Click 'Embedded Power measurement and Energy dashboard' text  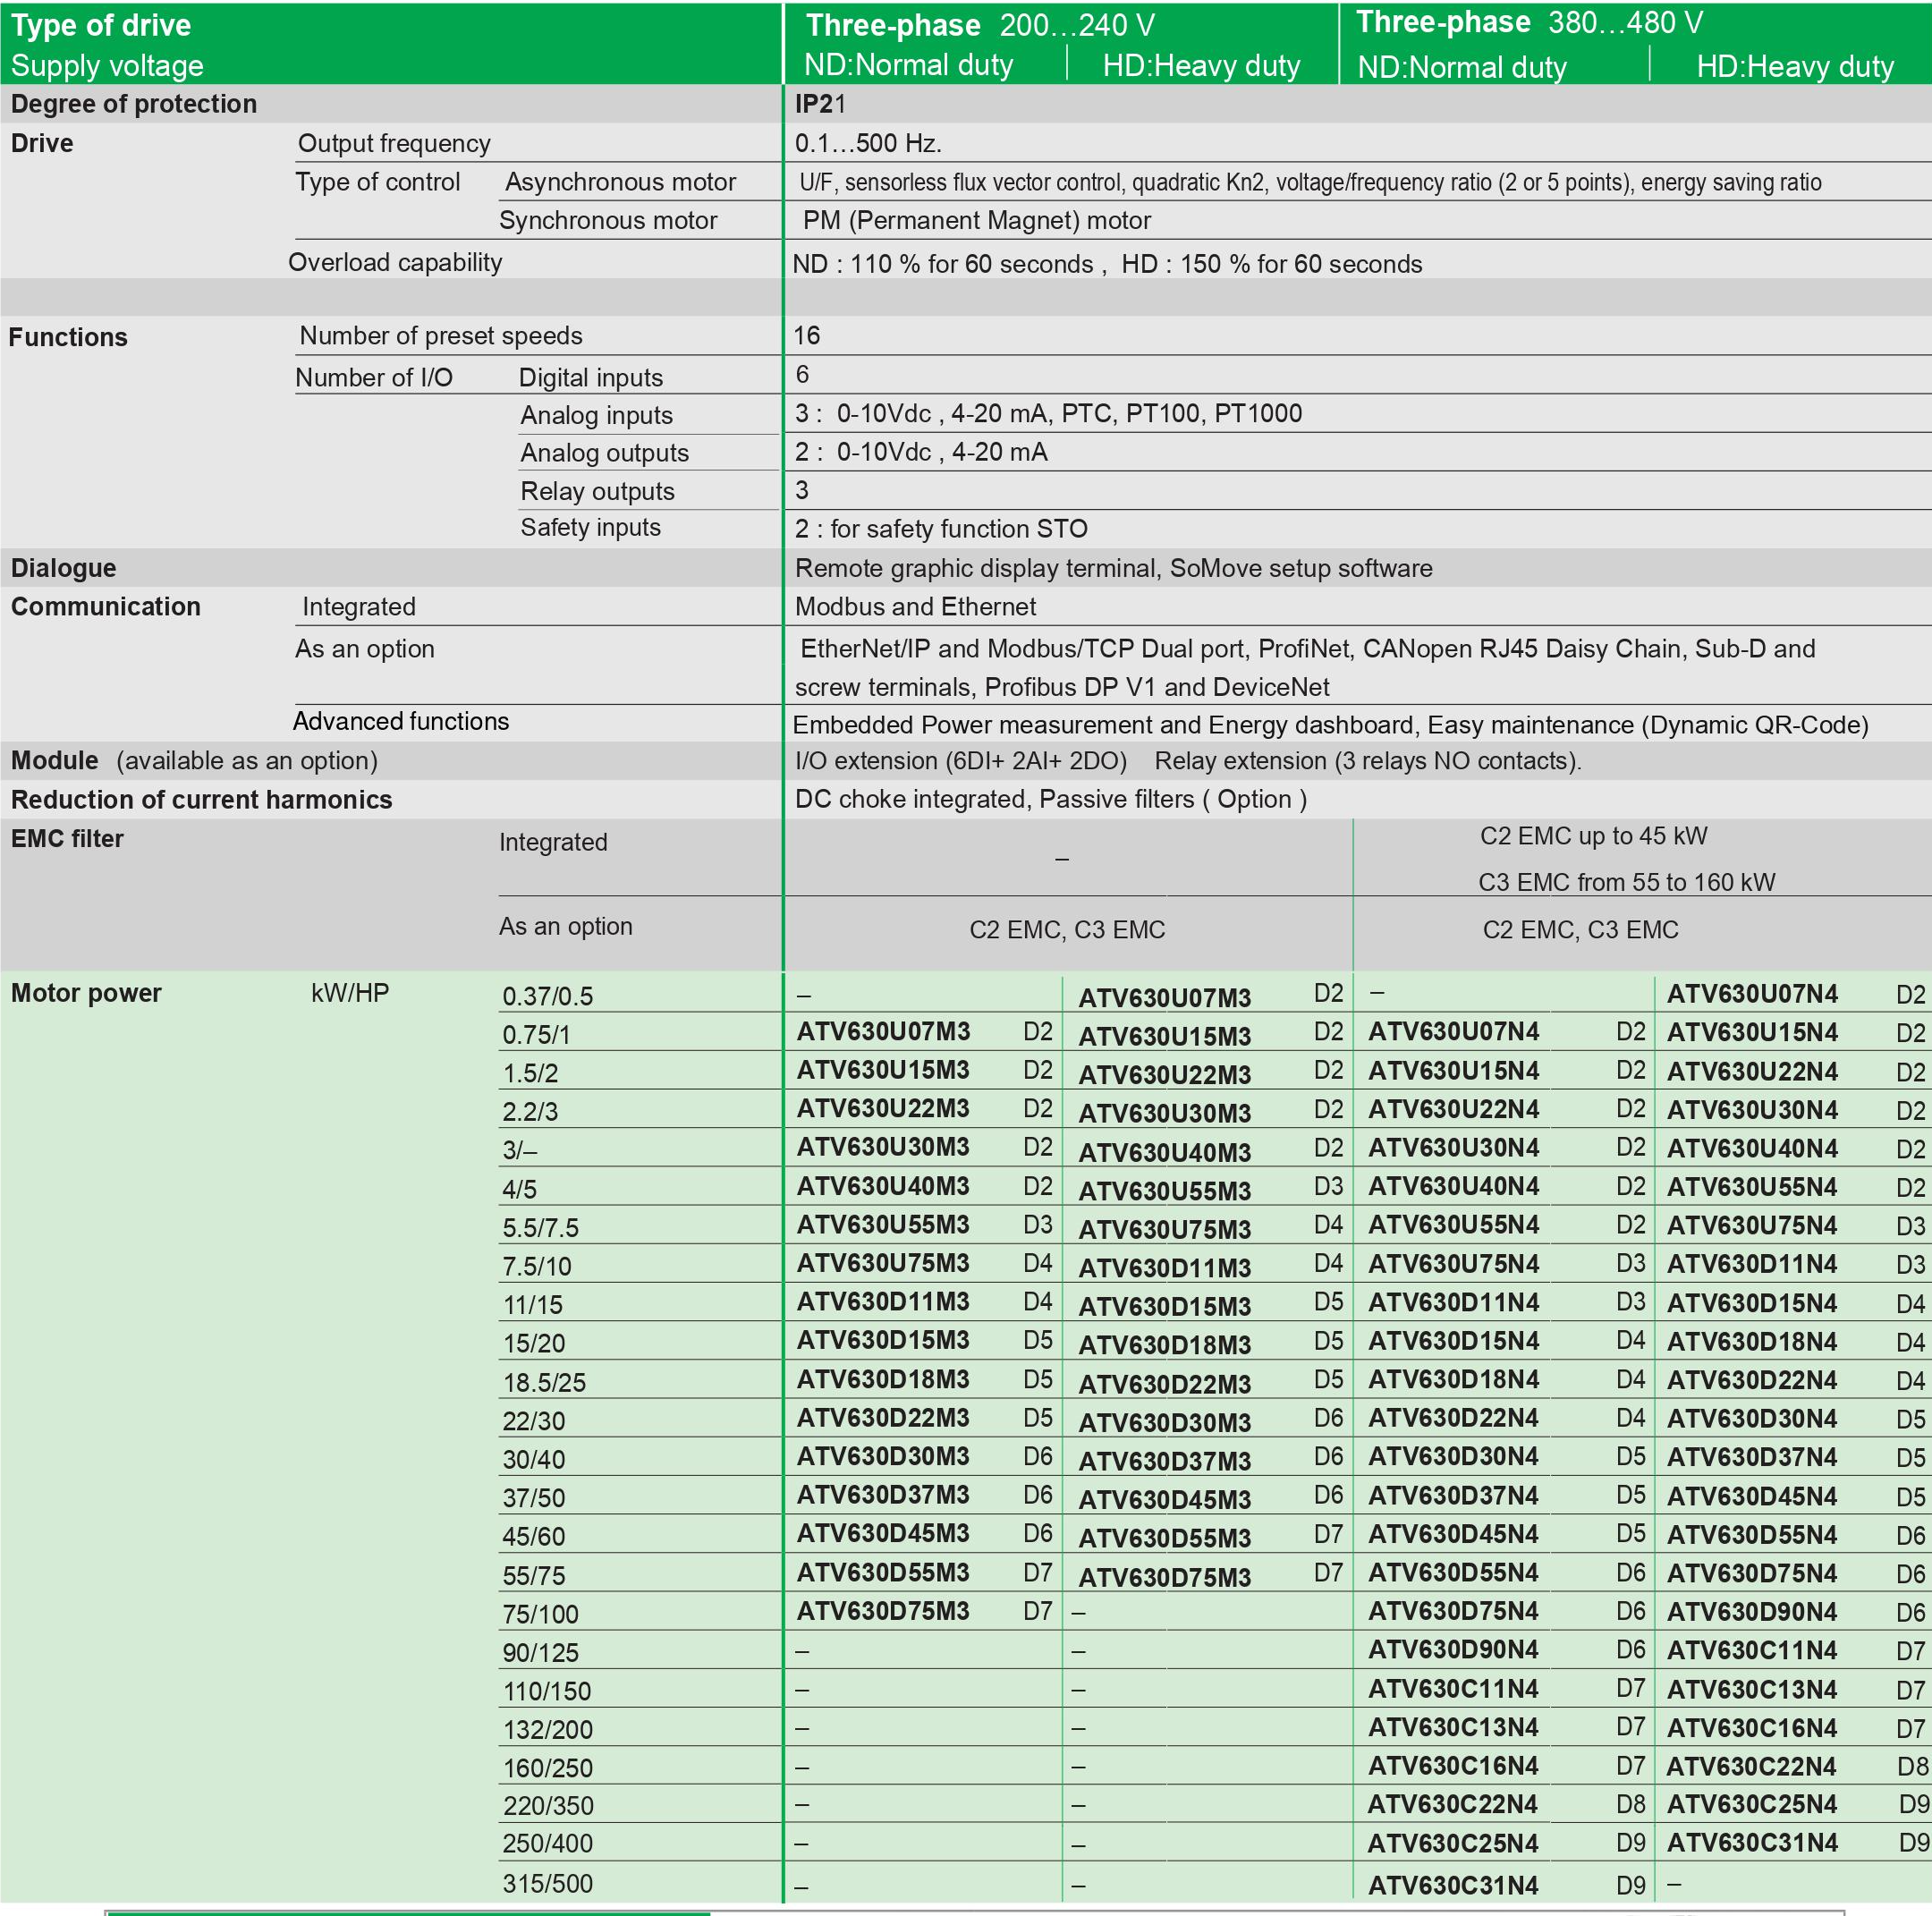(x=1103, y=725)
